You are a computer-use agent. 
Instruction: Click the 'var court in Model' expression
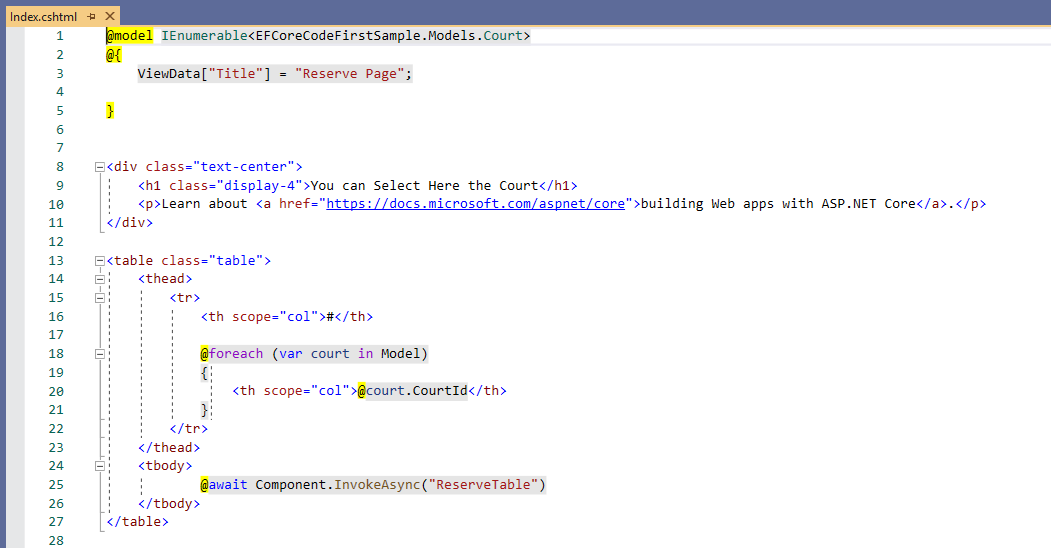click(x=349, y=354)
